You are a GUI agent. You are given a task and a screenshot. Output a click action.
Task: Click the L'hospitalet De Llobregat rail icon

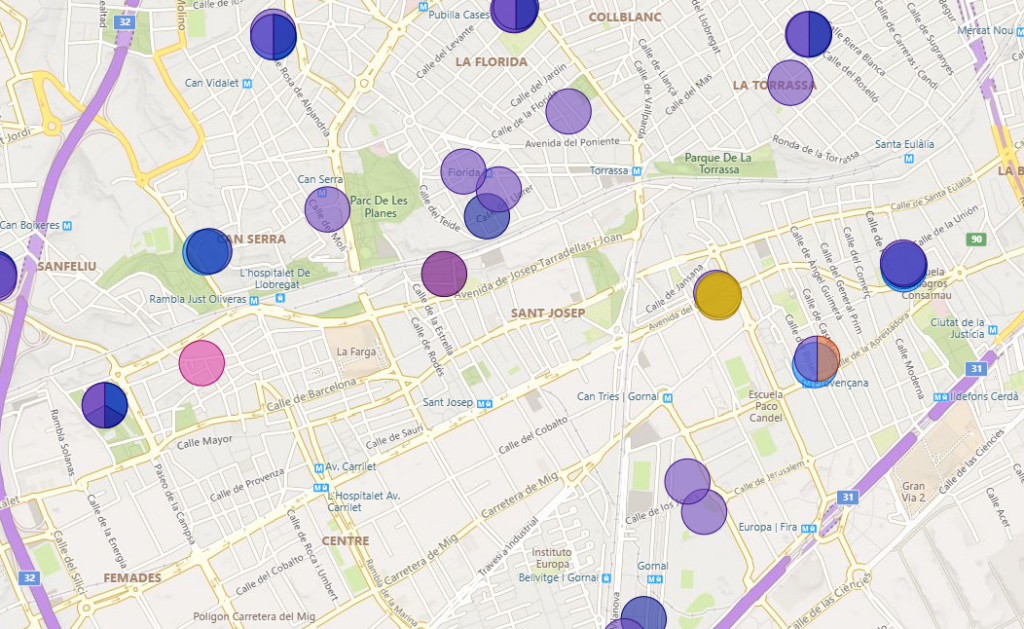point(280,298)
